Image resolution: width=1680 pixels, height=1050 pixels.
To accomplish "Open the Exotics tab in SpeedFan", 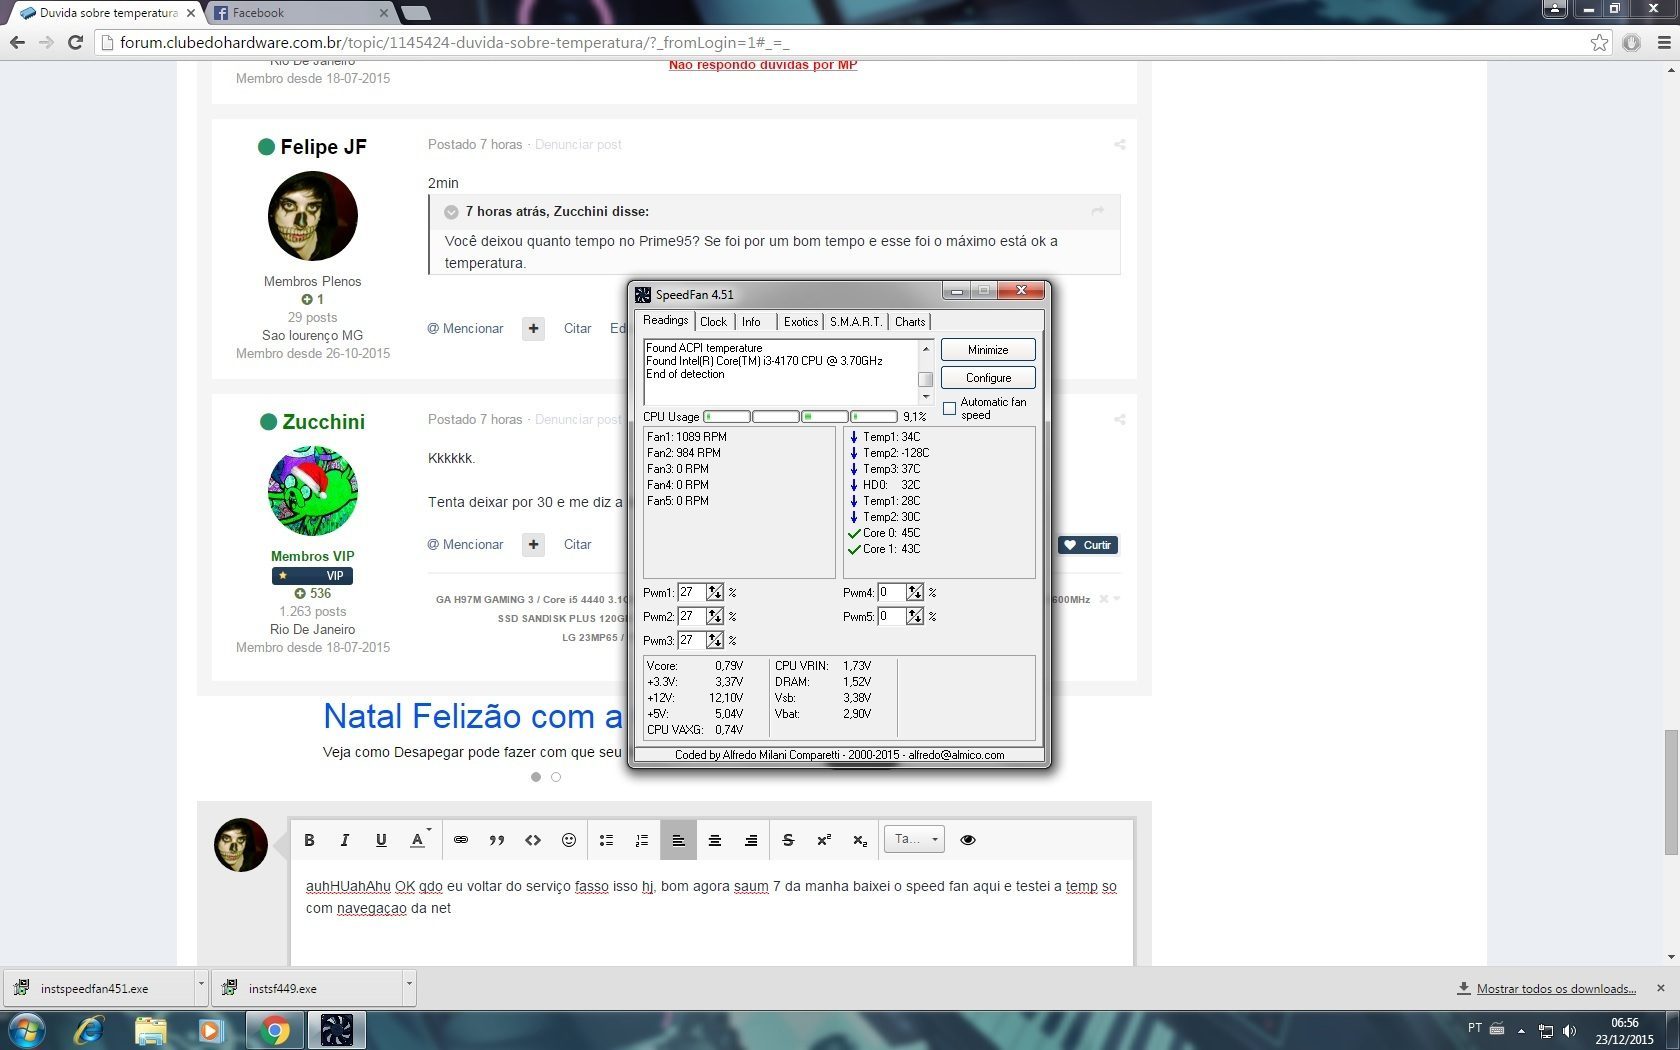I will pos(800,322).
